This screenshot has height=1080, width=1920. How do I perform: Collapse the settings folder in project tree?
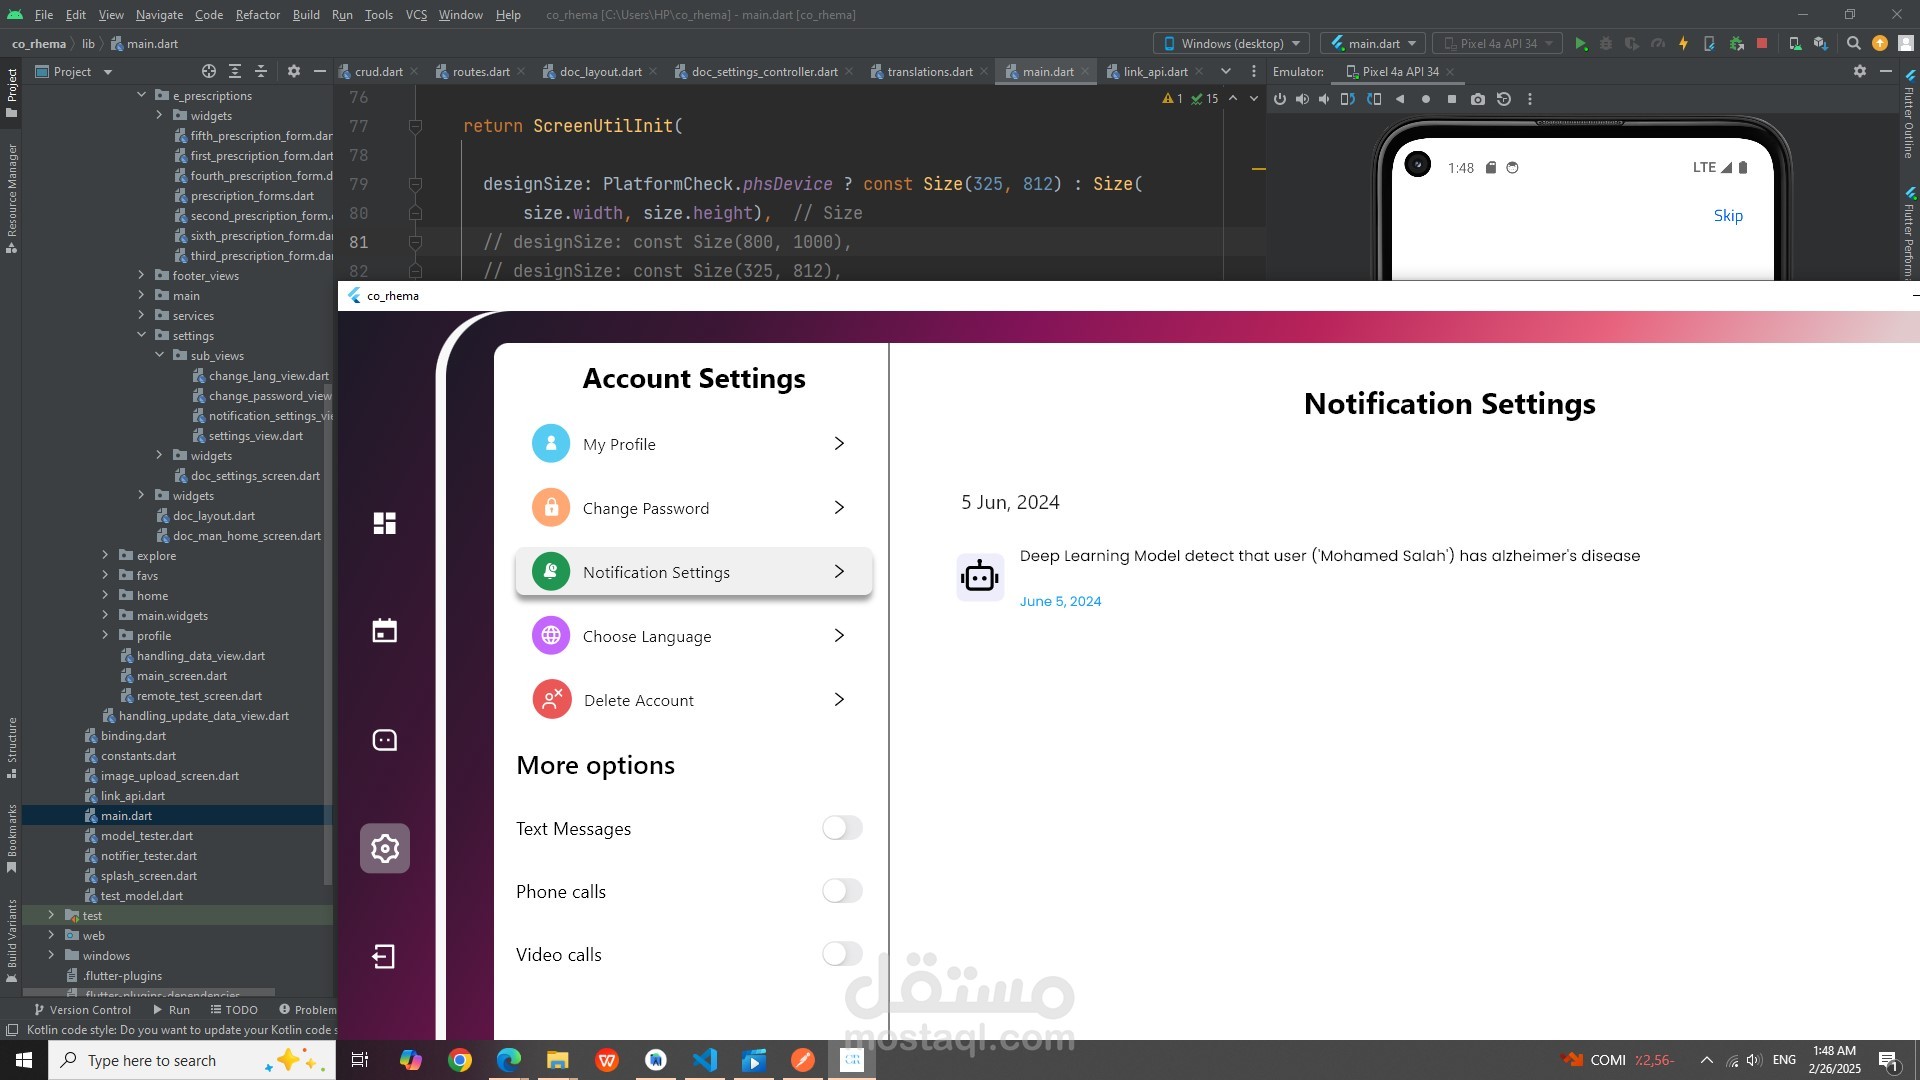[x=141, y=336]
